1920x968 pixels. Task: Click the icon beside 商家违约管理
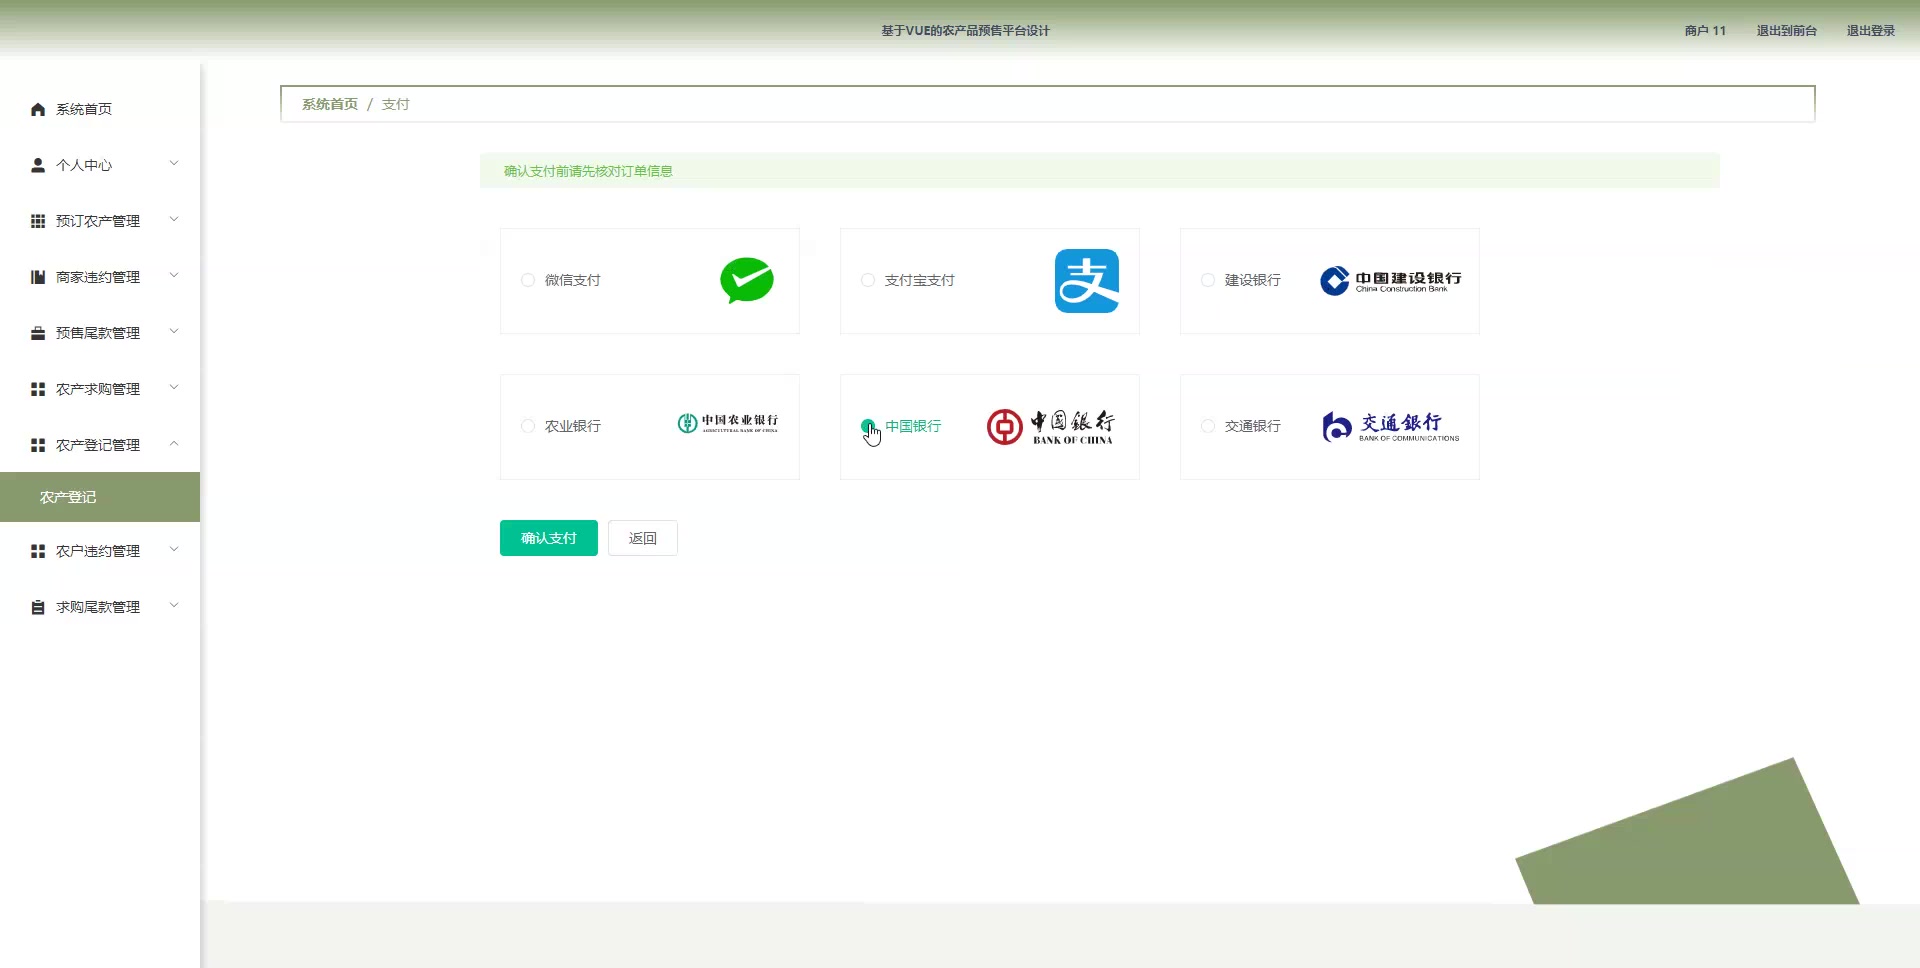point(38,277)
